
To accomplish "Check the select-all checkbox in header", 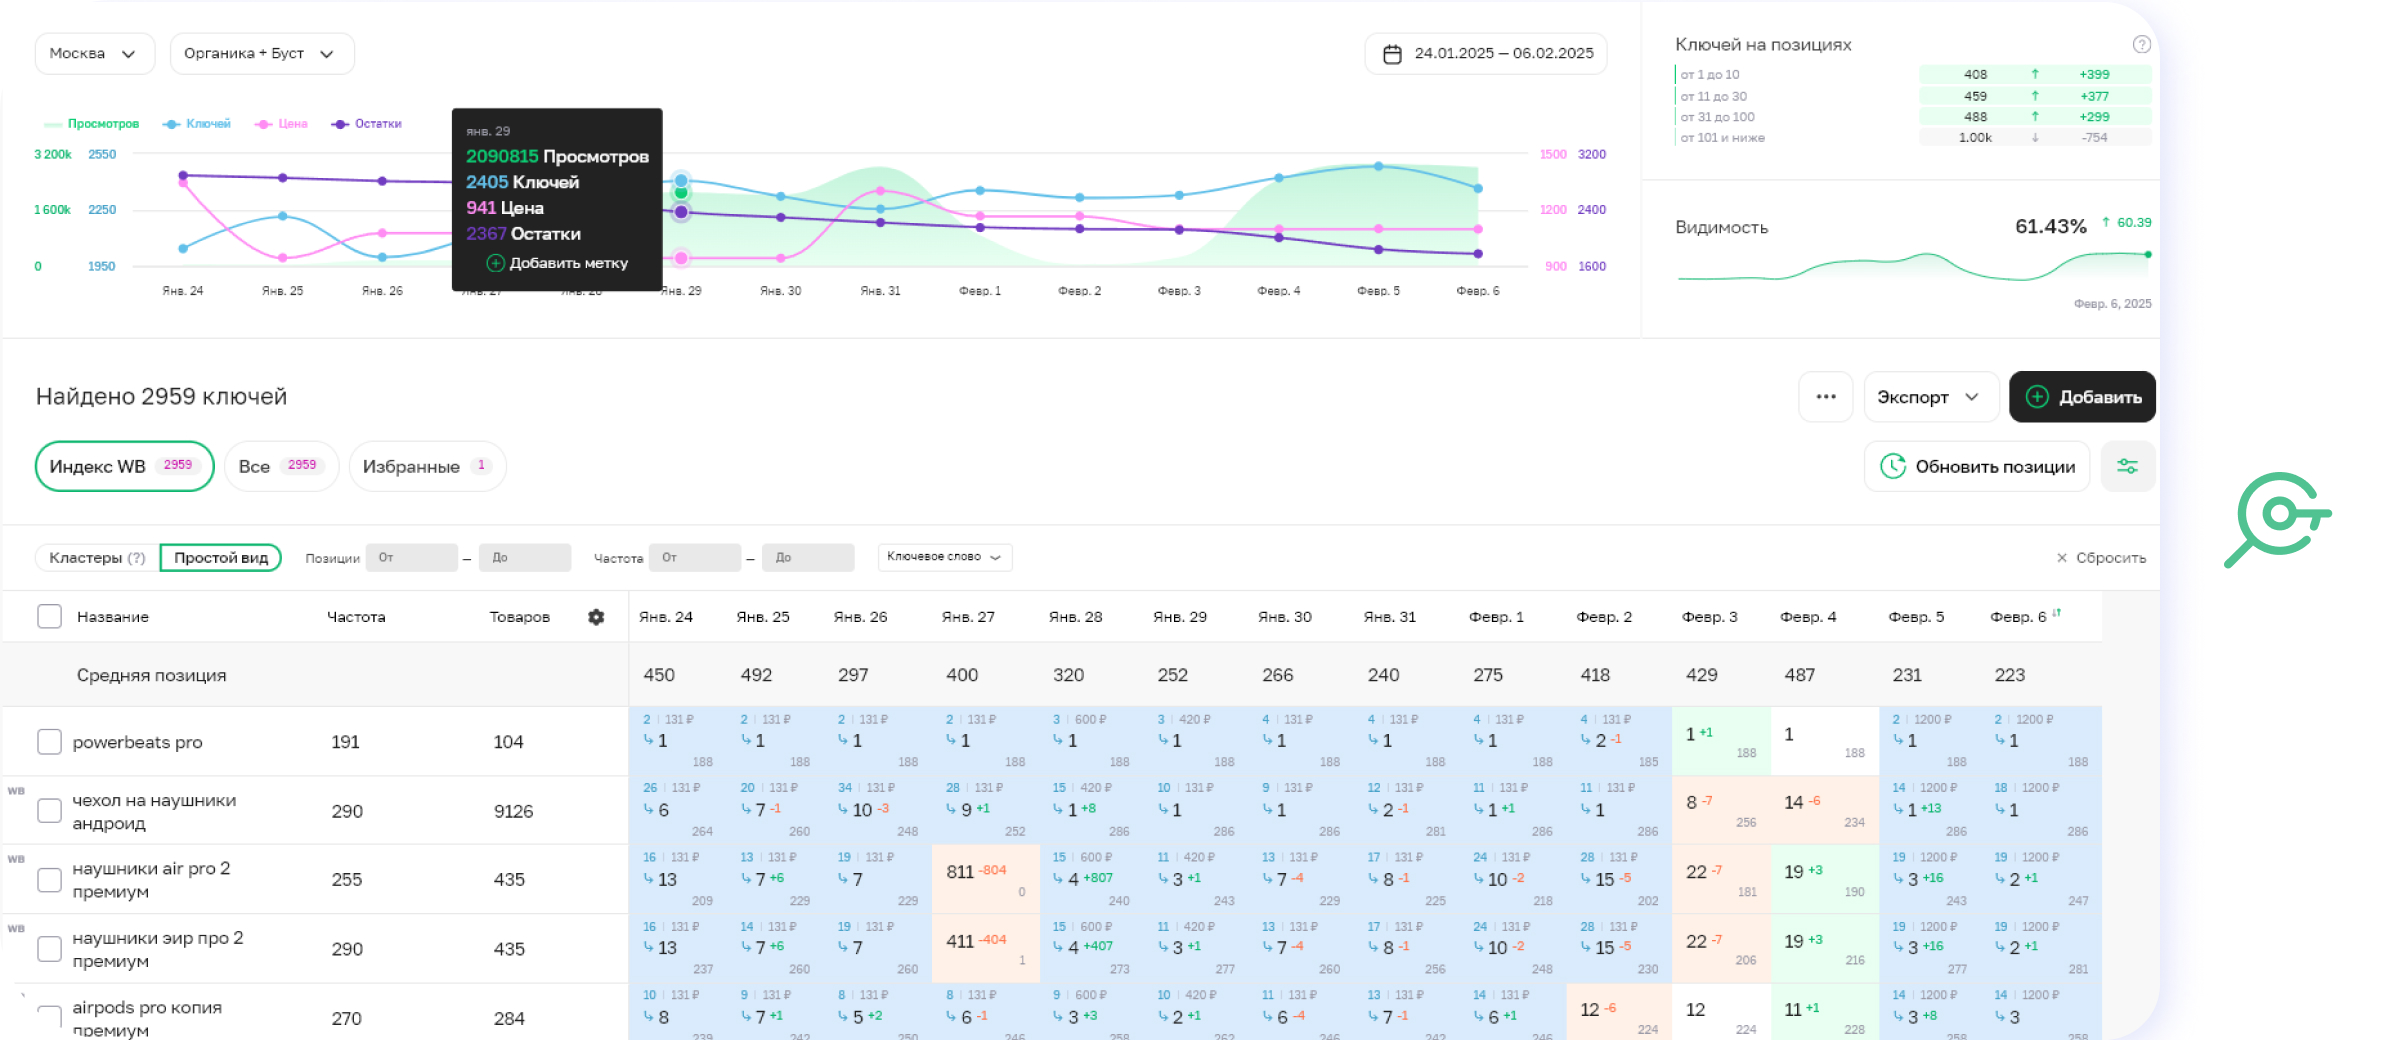I will coord(49,616).
